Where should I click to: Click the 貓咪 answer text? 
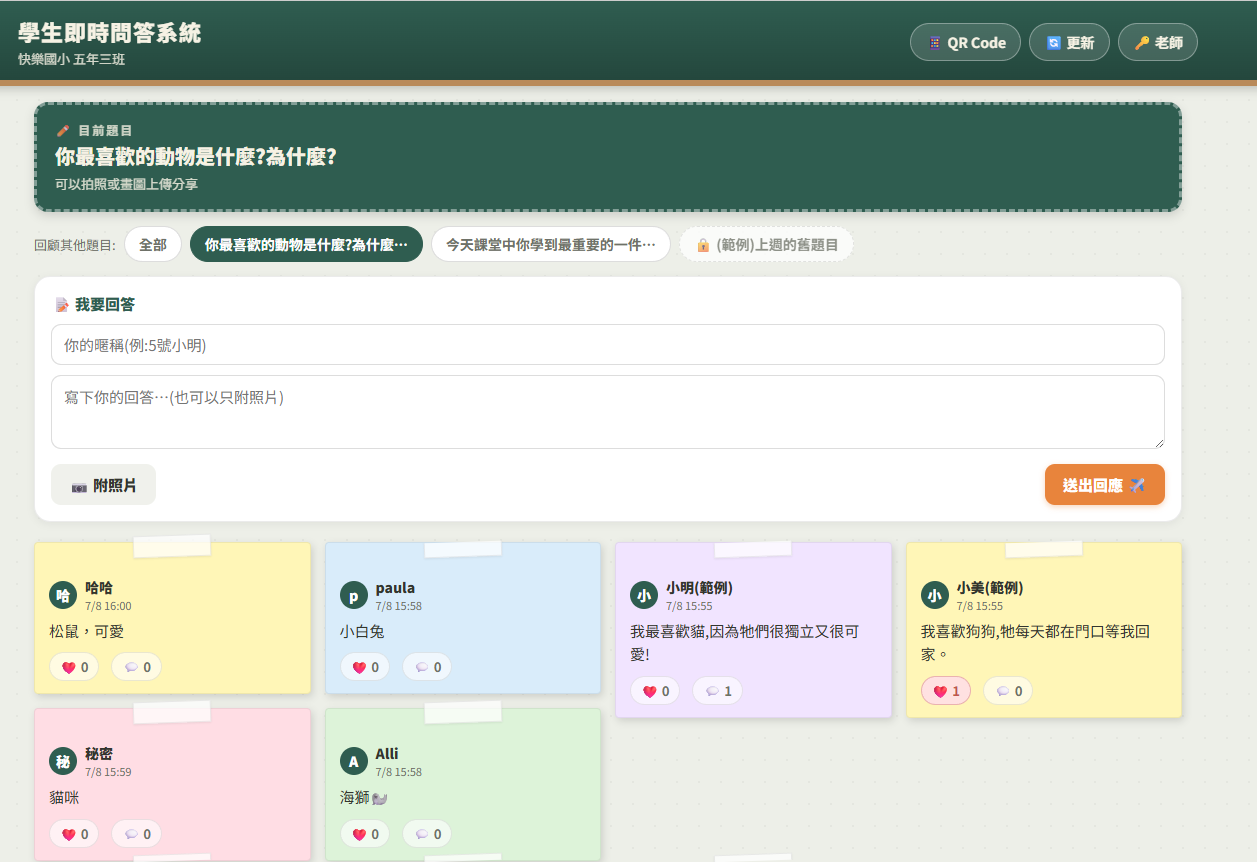pos(64,797)
